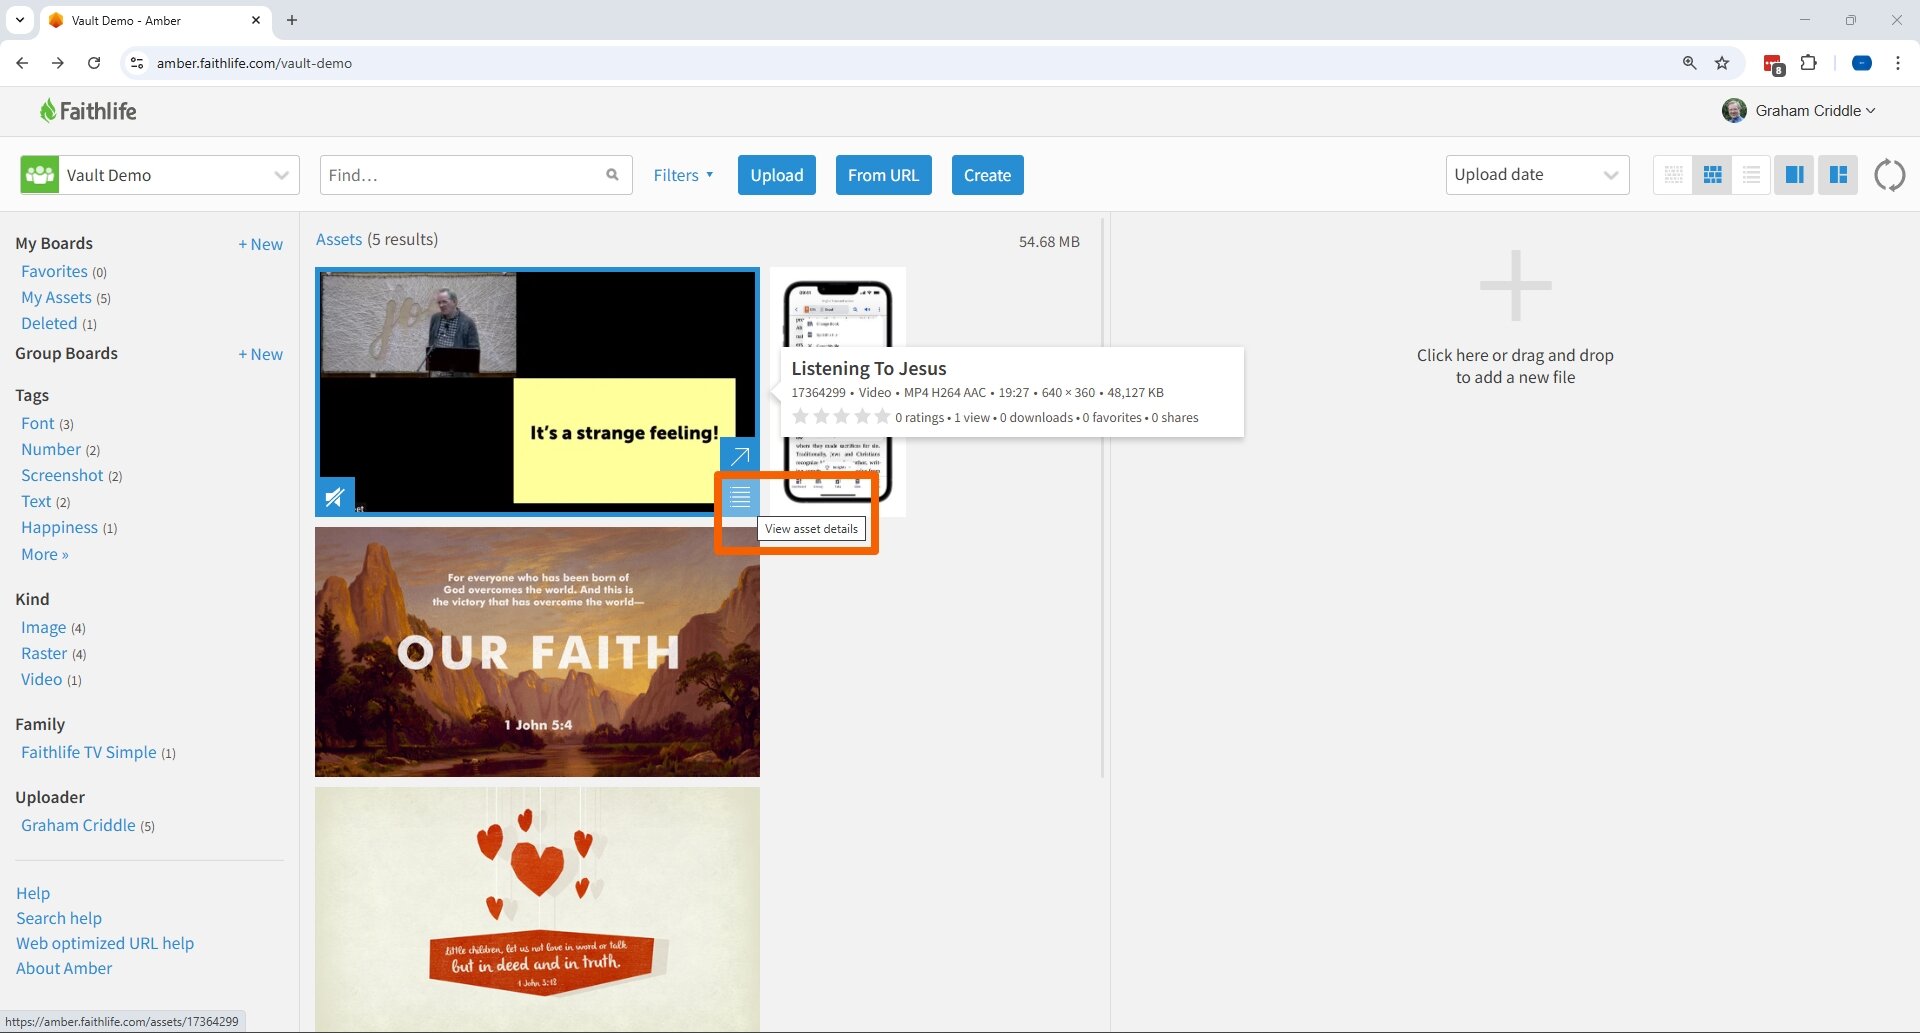1920x1033 pixels.
Task: Click the blue Chrome profile icon
Action: coord(1861,63)
